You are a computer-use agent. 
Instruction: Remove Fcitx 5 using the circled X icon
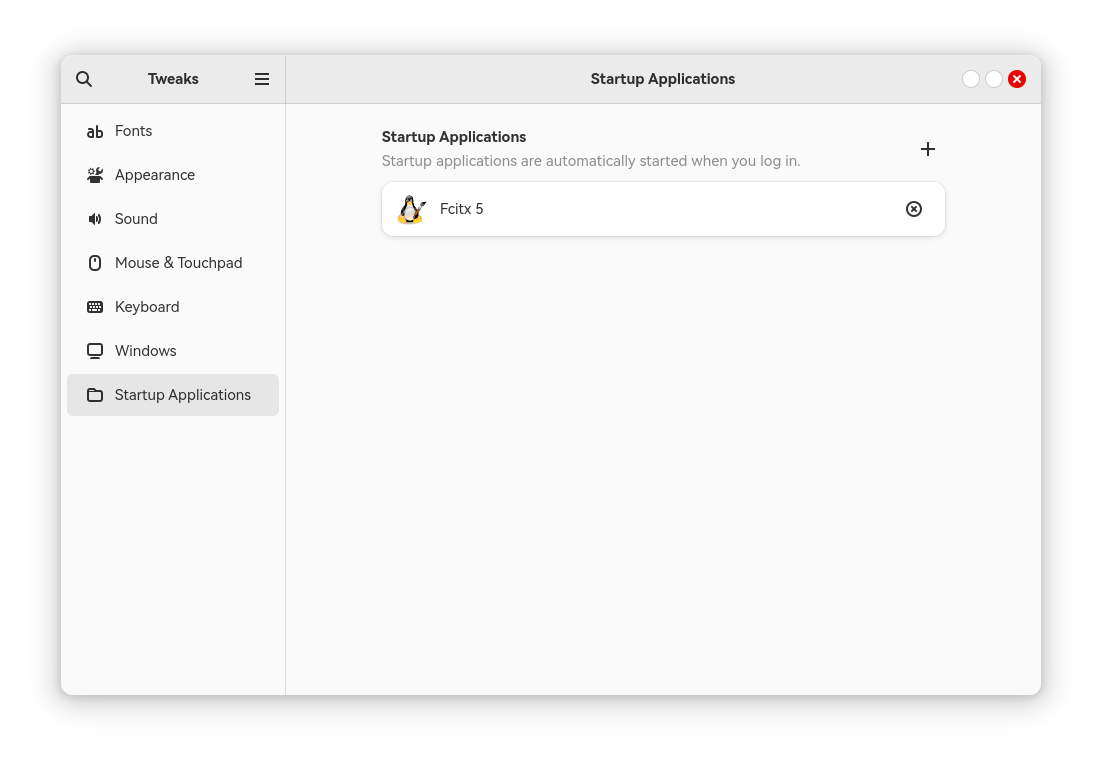pyautogui.click(x=914, y=209)
